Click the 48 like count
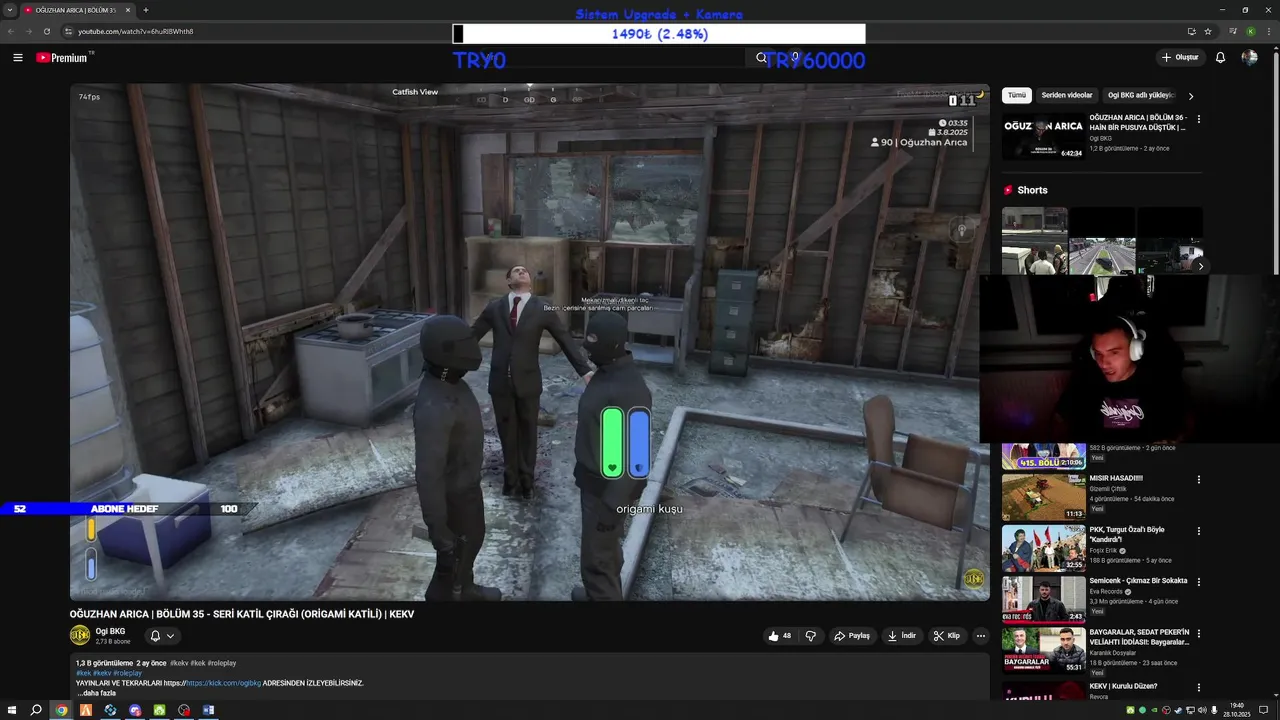 787,636
